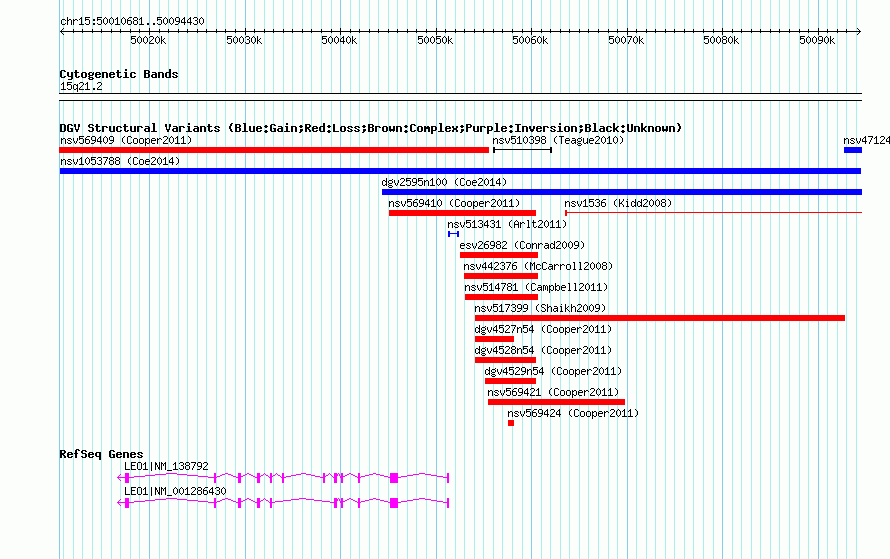Click the dgv2595n100 (Coe2014) blue bar
890x559 pixels.
[622, 192]
